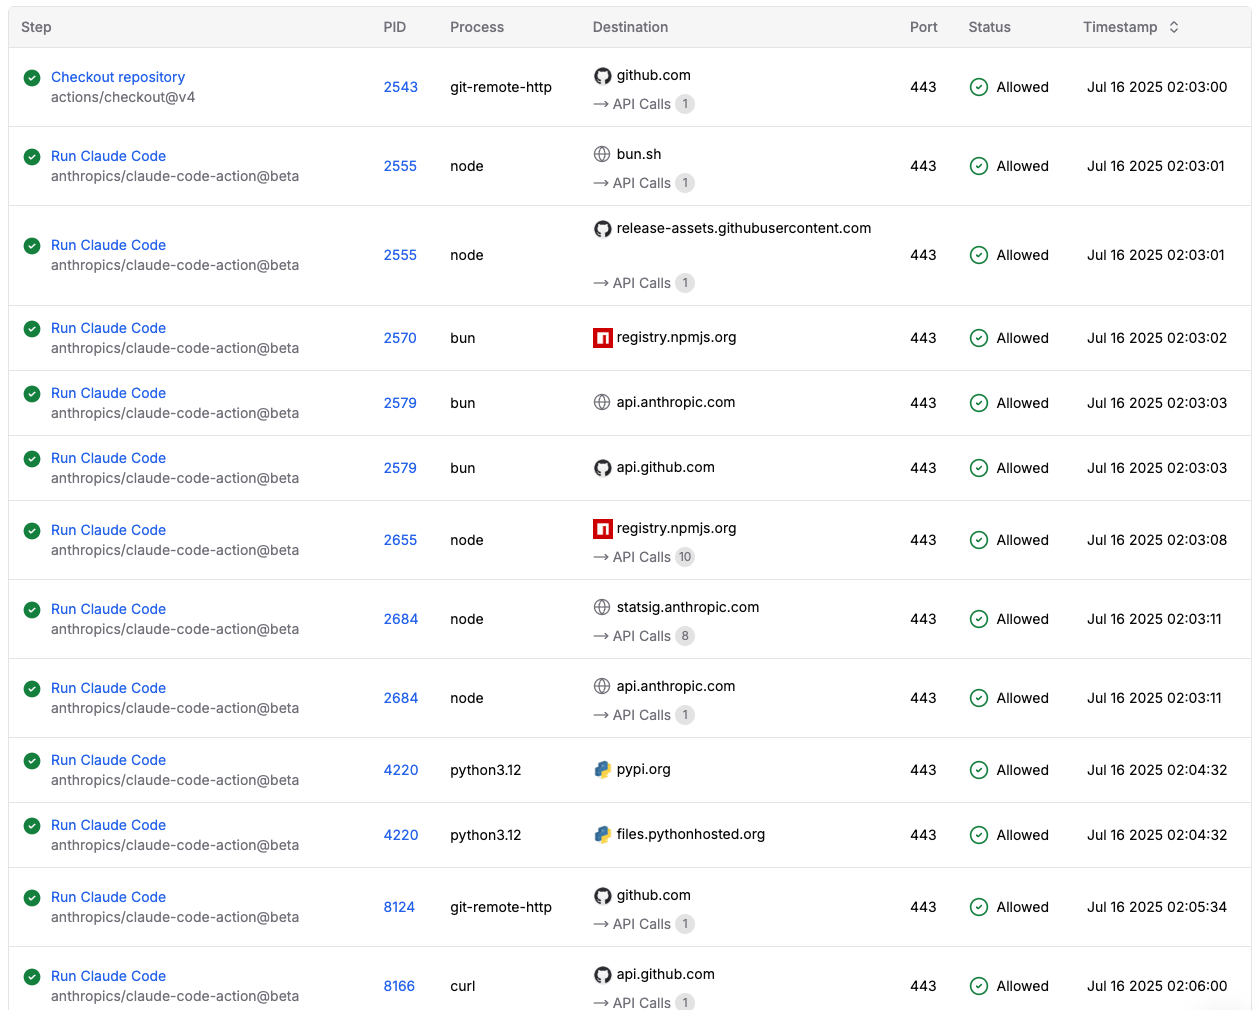Click the Process column header

(x=477, y=27)
